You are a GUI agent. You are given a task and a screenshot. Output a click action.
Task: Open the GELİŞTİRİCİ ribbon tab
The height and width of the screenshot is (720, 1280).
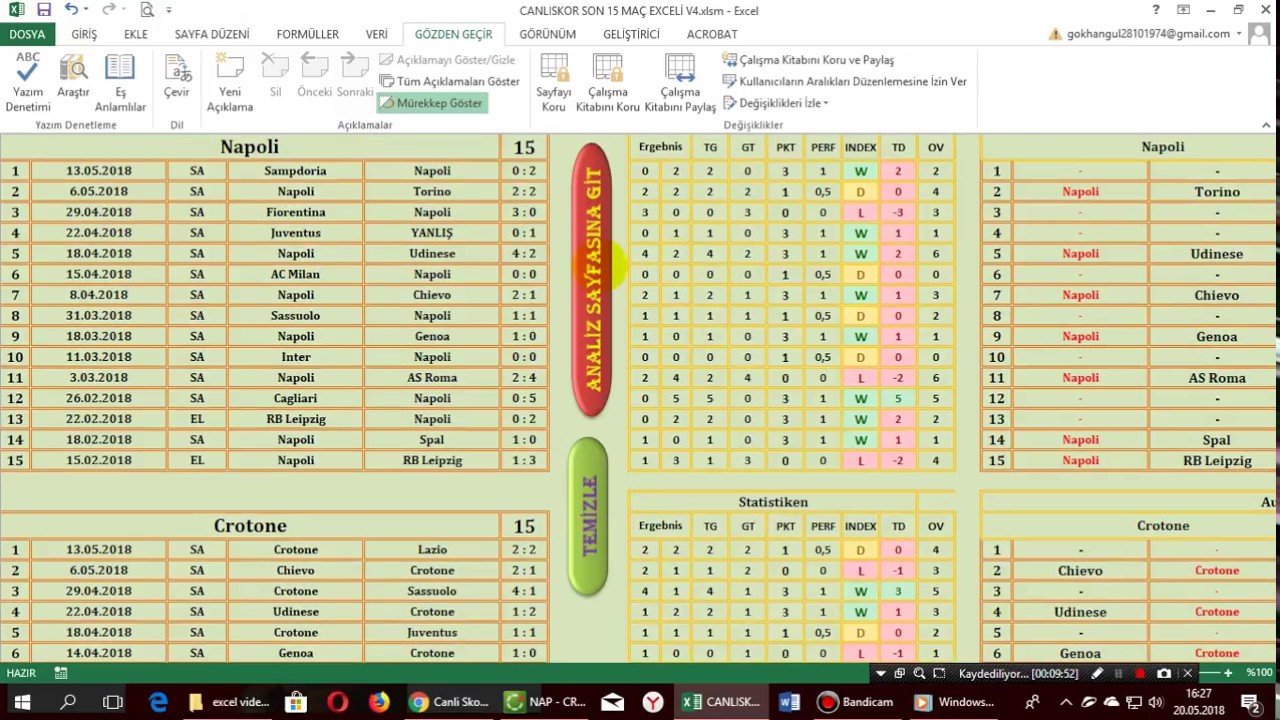[631, 34]
